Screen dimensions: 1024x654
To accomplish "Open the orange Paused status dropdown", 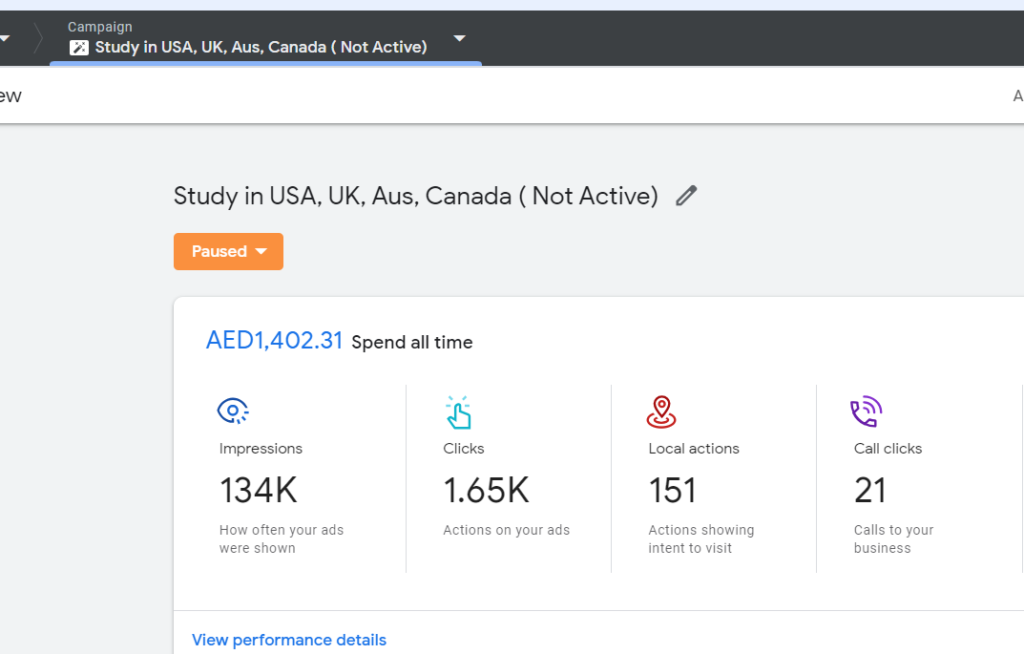I will 228,252.
